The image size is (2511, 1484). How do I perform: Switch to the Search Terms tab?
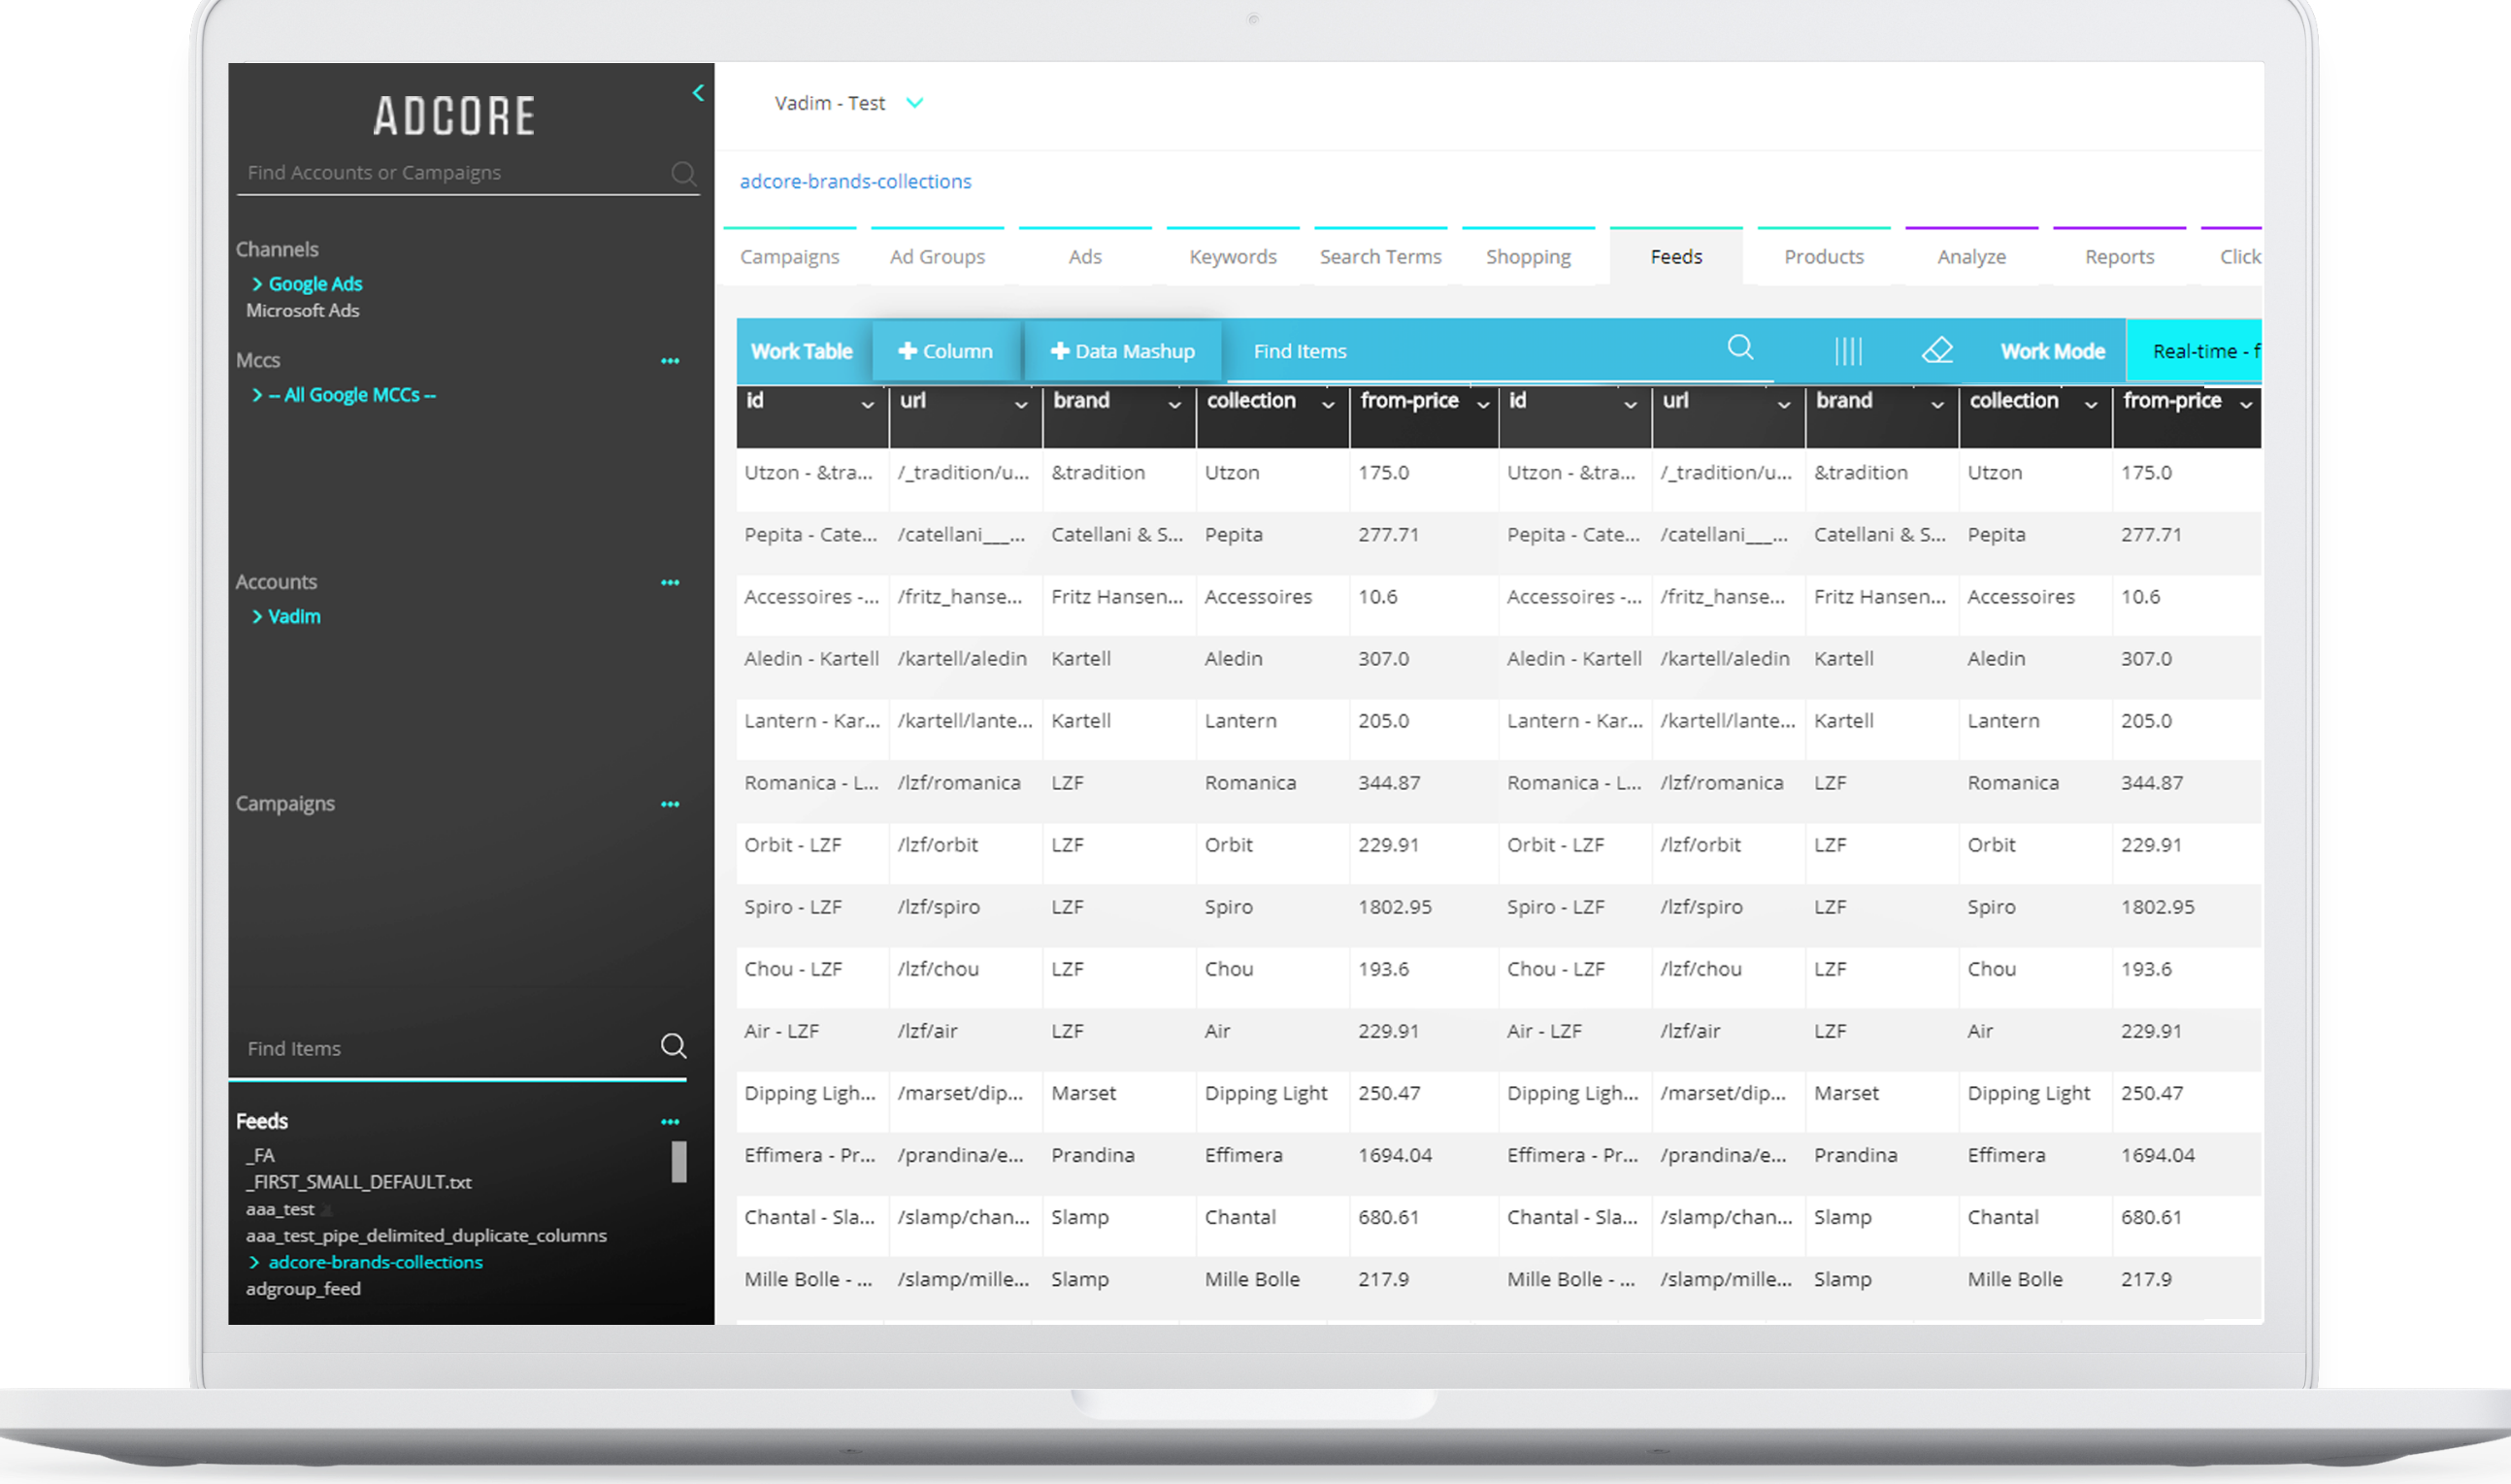[1380, 257]
